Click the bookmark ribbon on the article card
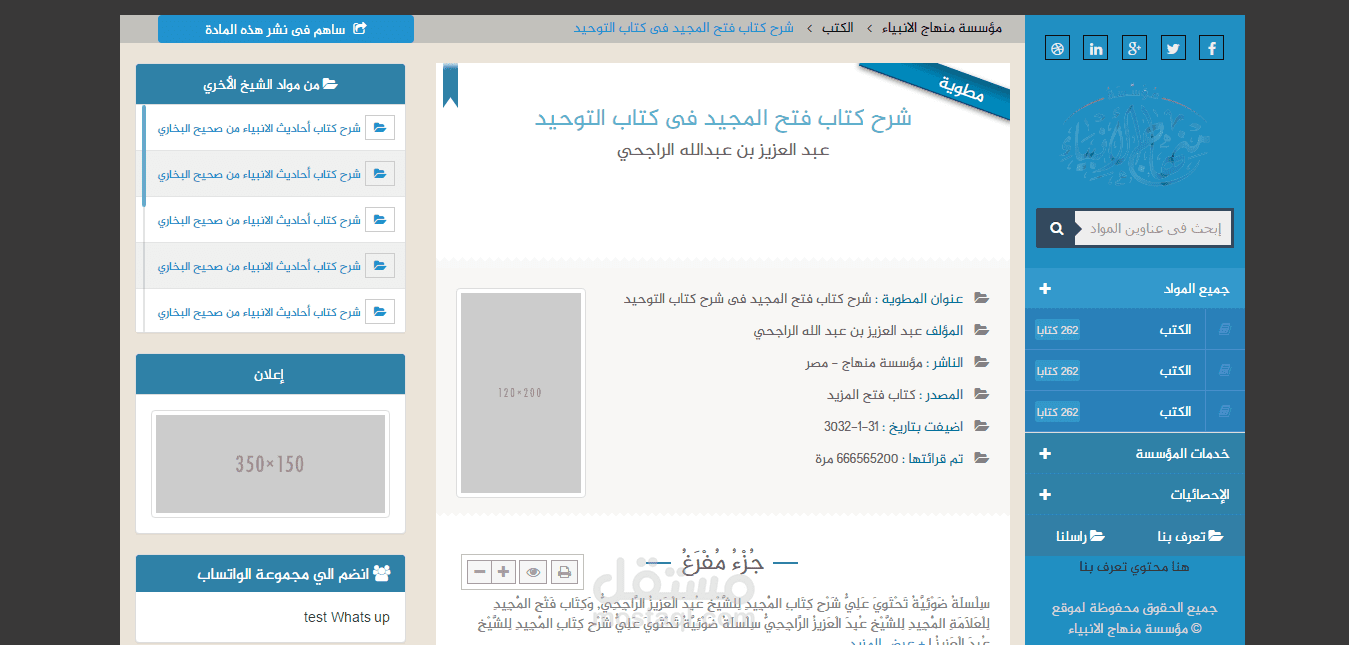The image size is (1349, 645). point(450,85)
